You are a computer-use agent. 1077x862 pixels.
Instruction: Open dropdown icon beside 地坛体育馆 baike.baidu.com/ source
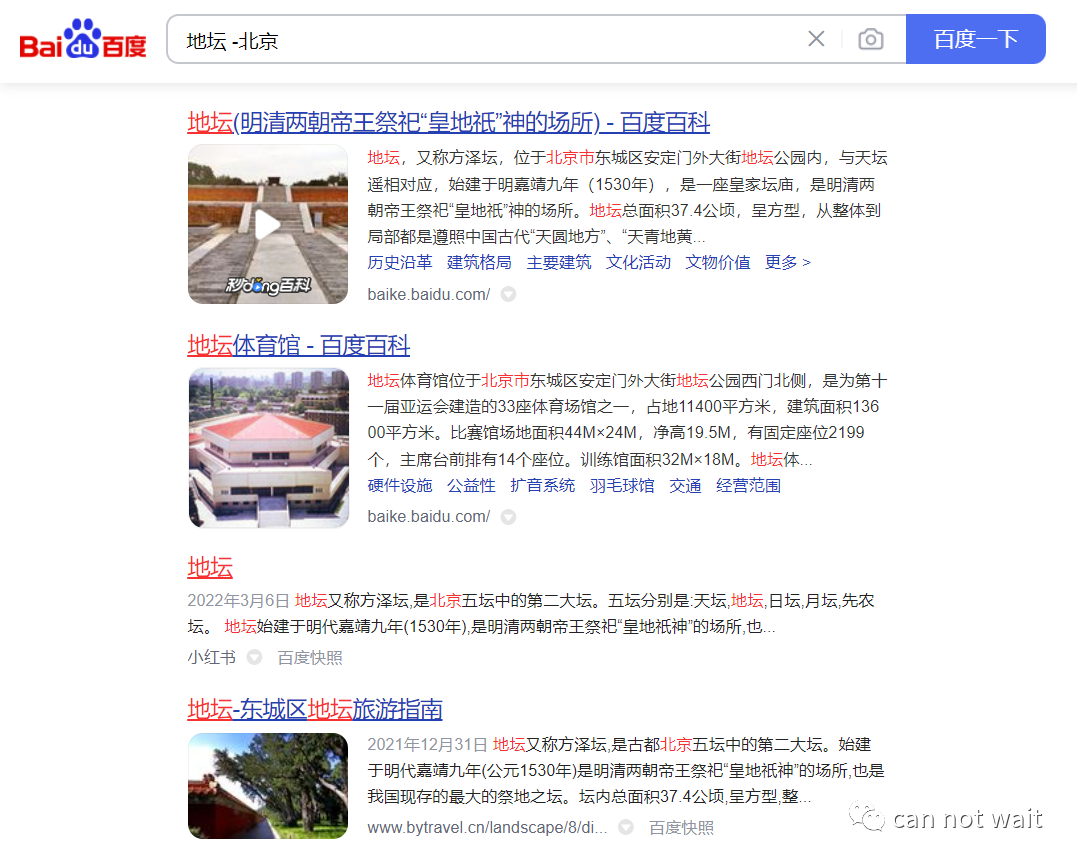coord(508,517)
